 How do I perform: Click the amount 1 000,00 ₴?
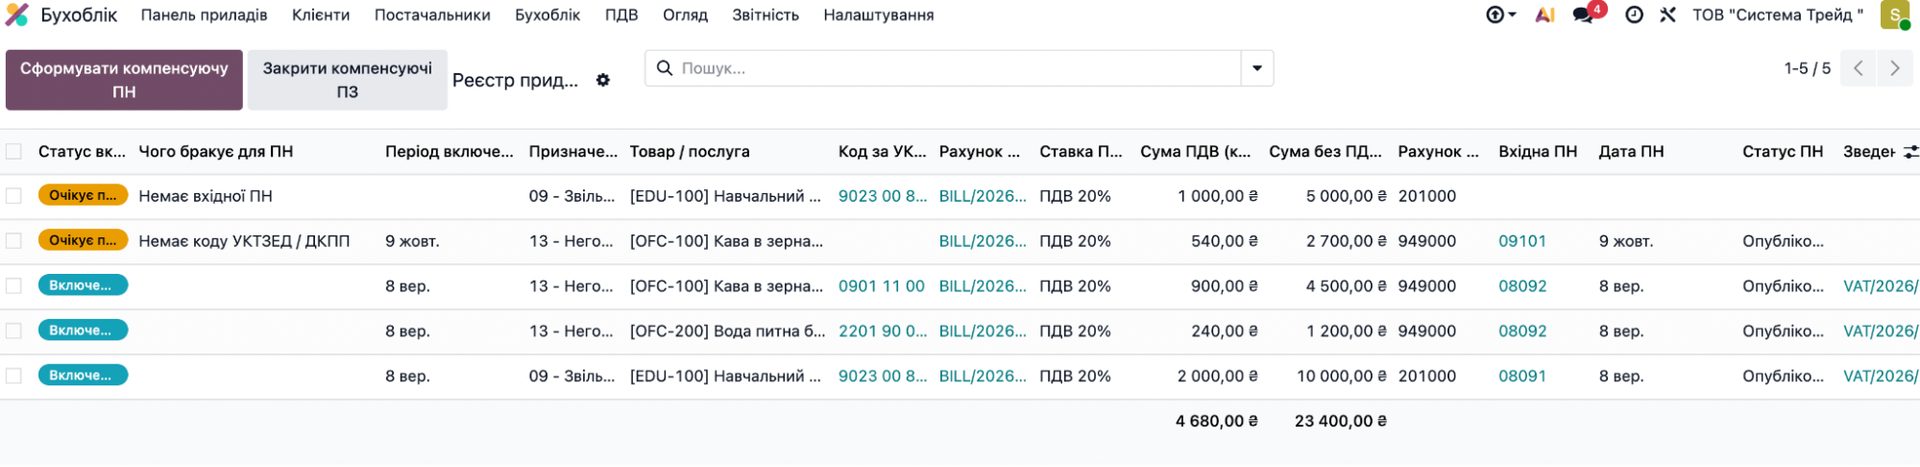click(x=1217, y=196)
